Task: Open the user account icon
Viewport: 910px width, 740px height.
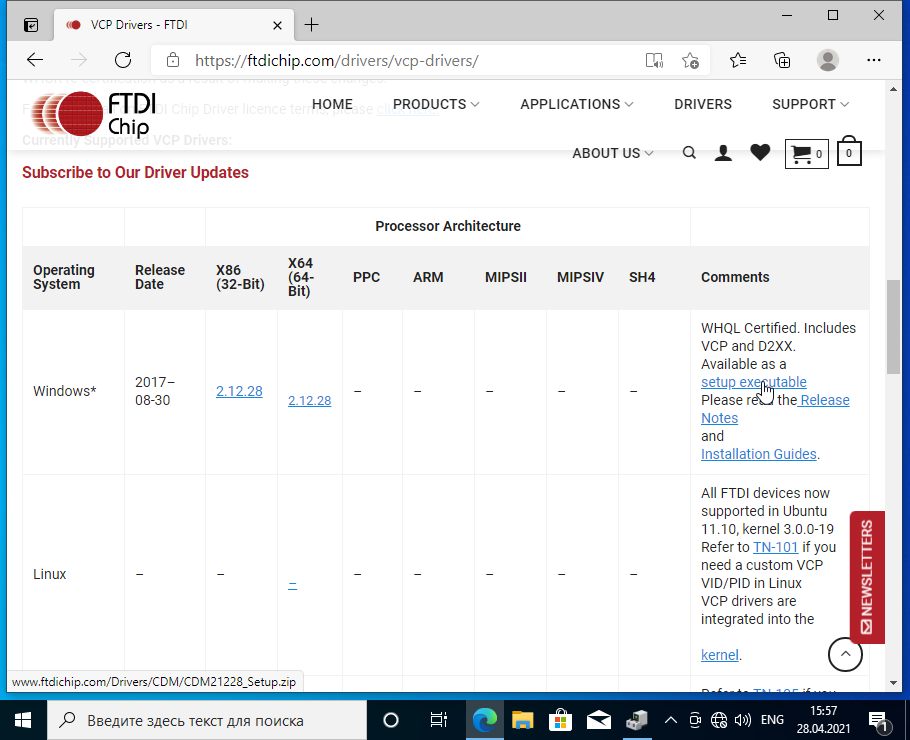Action: point(723,153)
